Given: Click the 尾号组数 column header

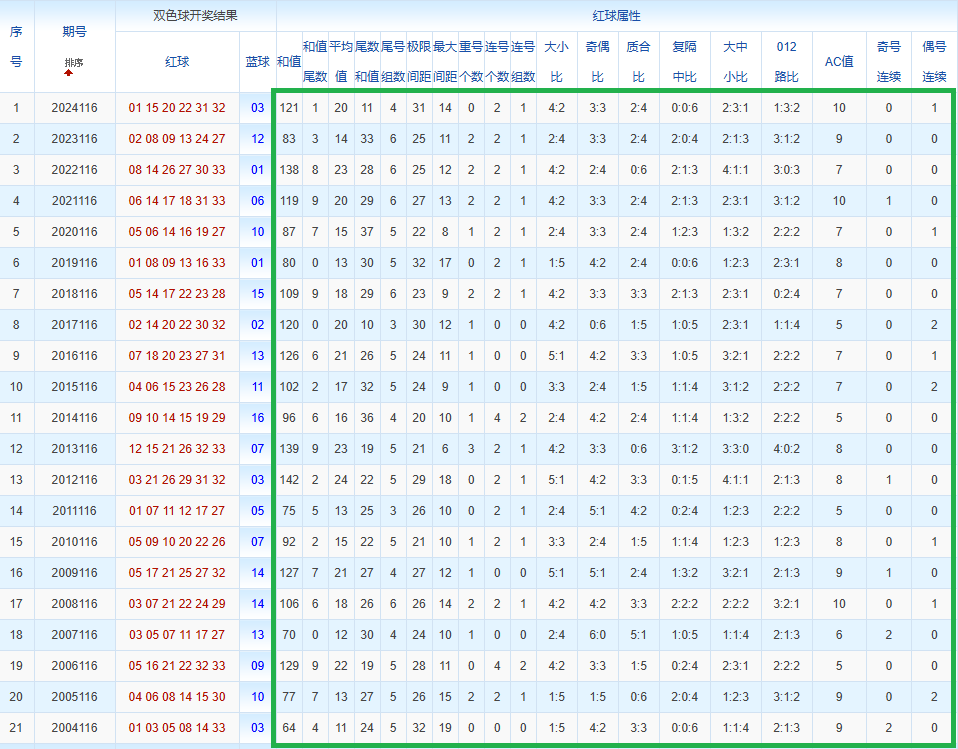Looking at the screenshot, I should (x=393, y=62).
